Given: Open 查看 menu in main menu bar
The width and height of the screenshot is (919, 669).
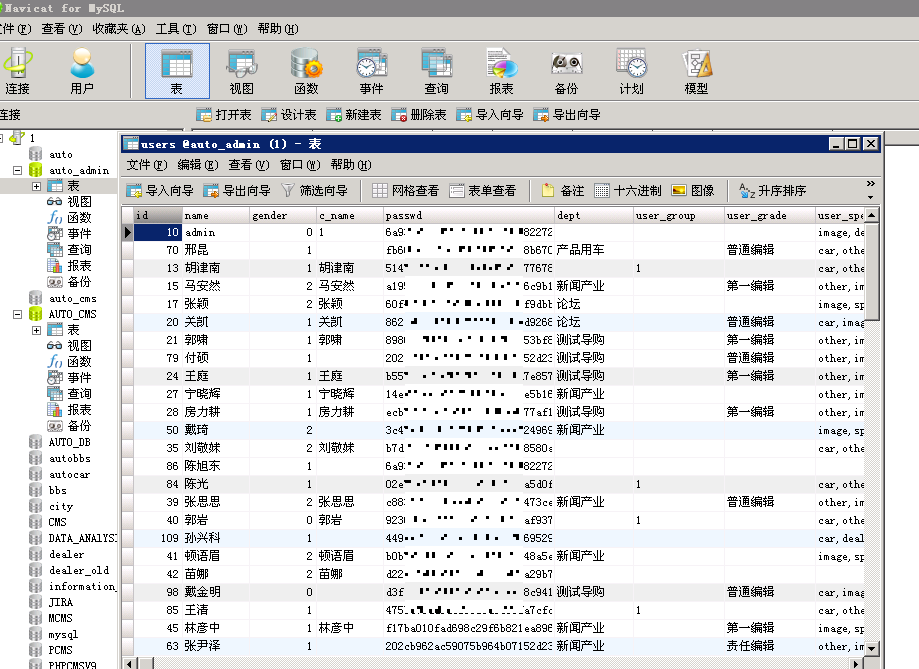Looking at the screenshot, I should pyautogui.click(x=62, y=29).
